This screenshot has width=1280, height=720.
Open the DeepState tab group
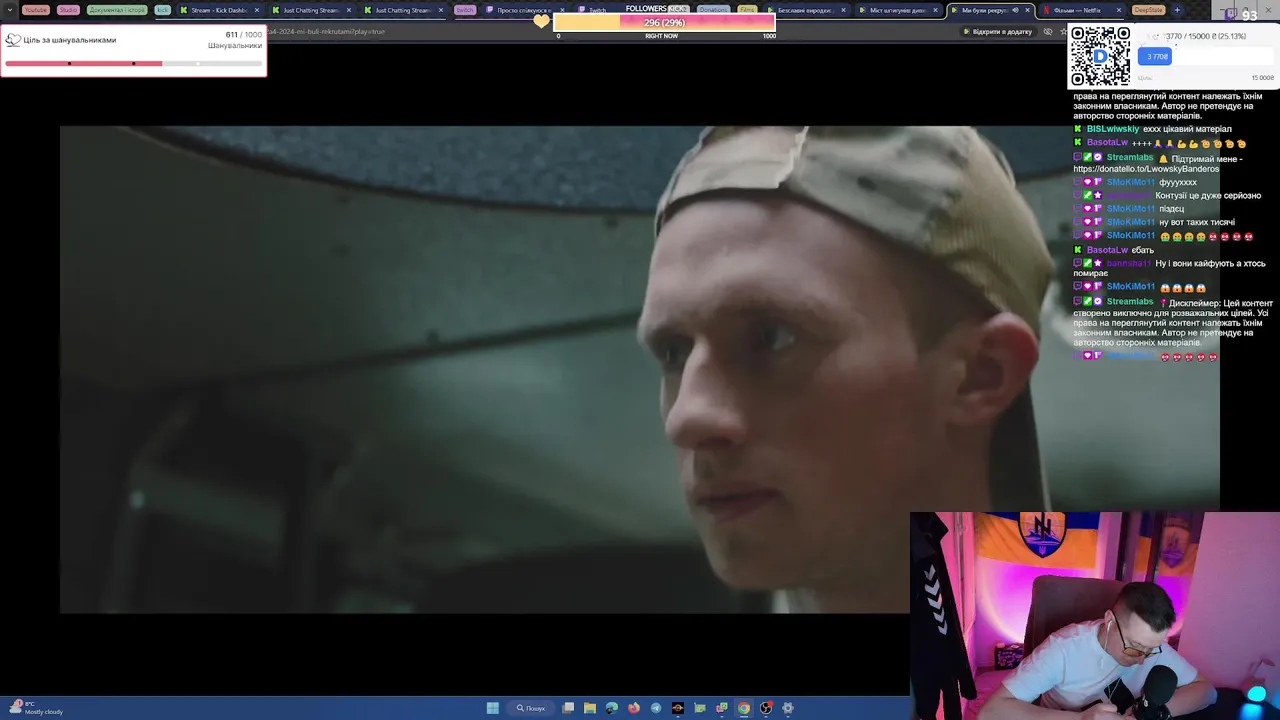(x=1148, y=10)
